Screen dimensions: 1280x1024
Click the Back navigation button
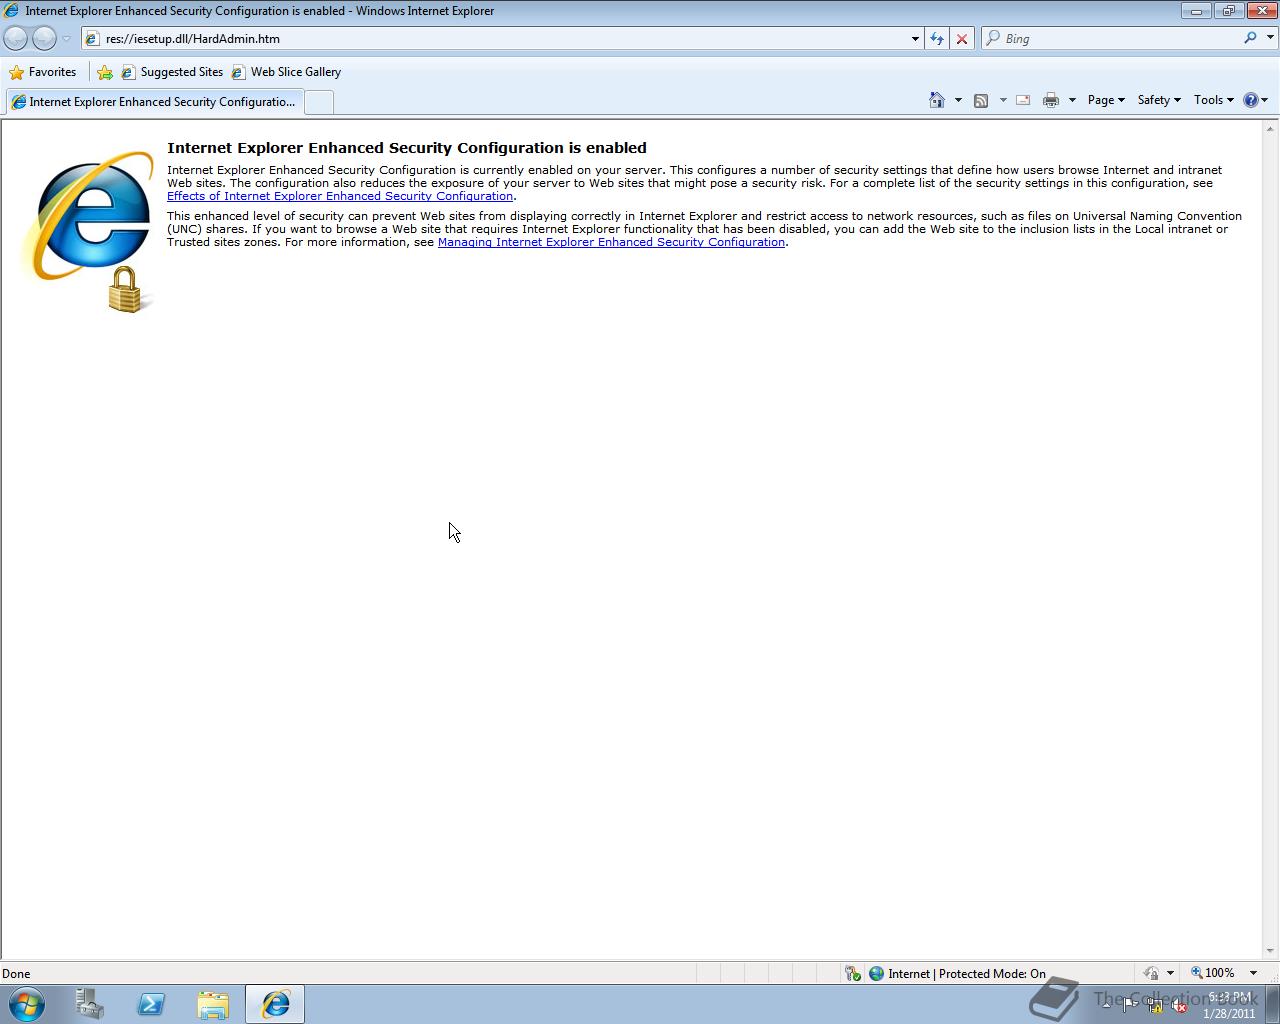[16, 38]
